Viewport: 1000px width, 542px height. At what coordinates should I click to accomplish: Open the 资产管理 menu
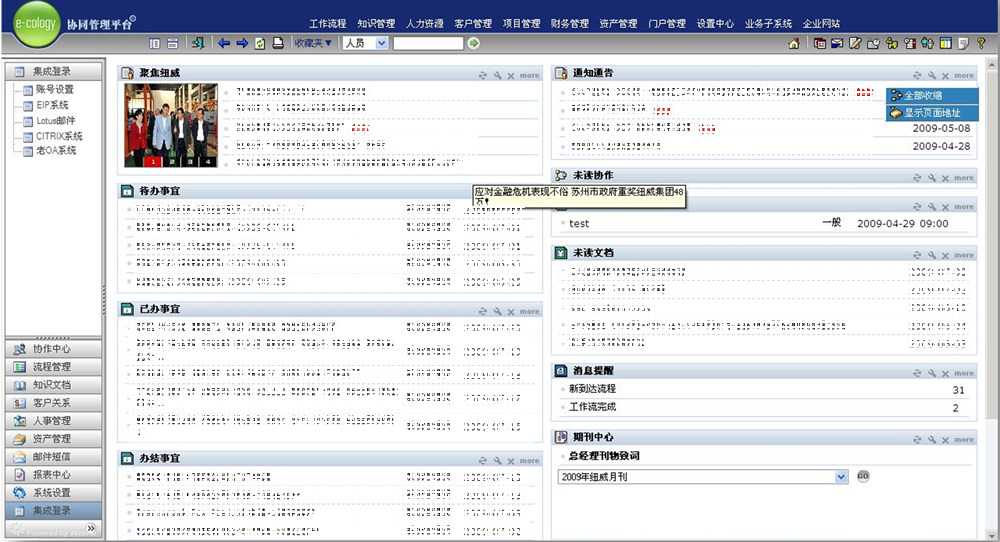pyautogui.click(x=619, y=24)
